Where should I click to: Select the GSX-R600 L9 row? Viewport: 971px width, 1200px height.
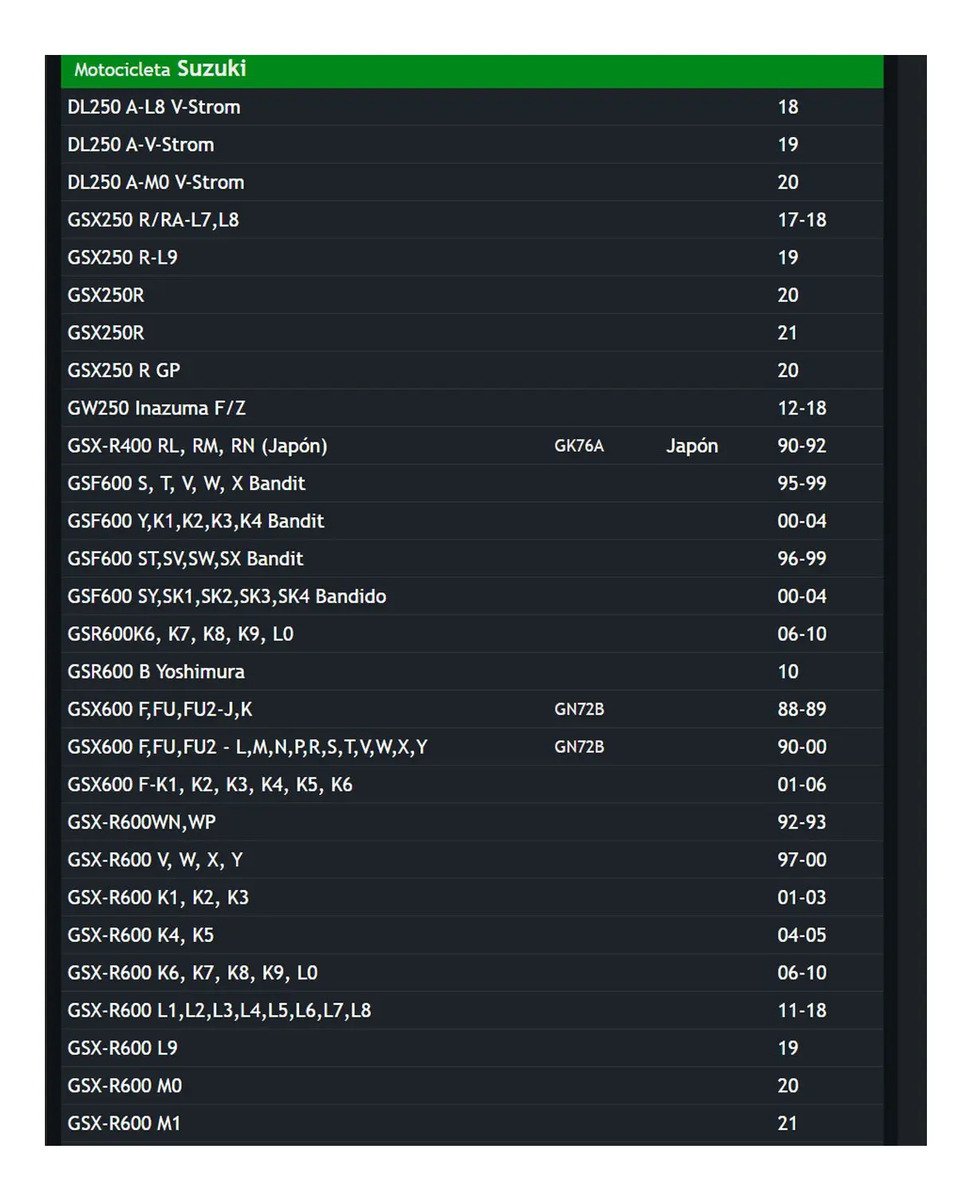click(x=472, y=1049)
